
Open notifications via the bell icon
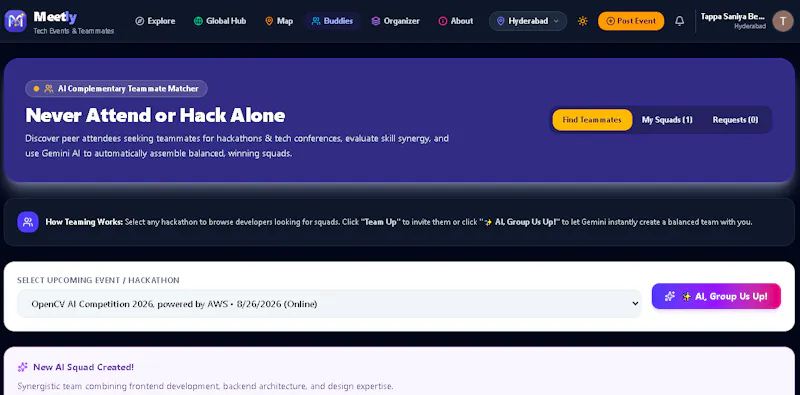(680, 21)
